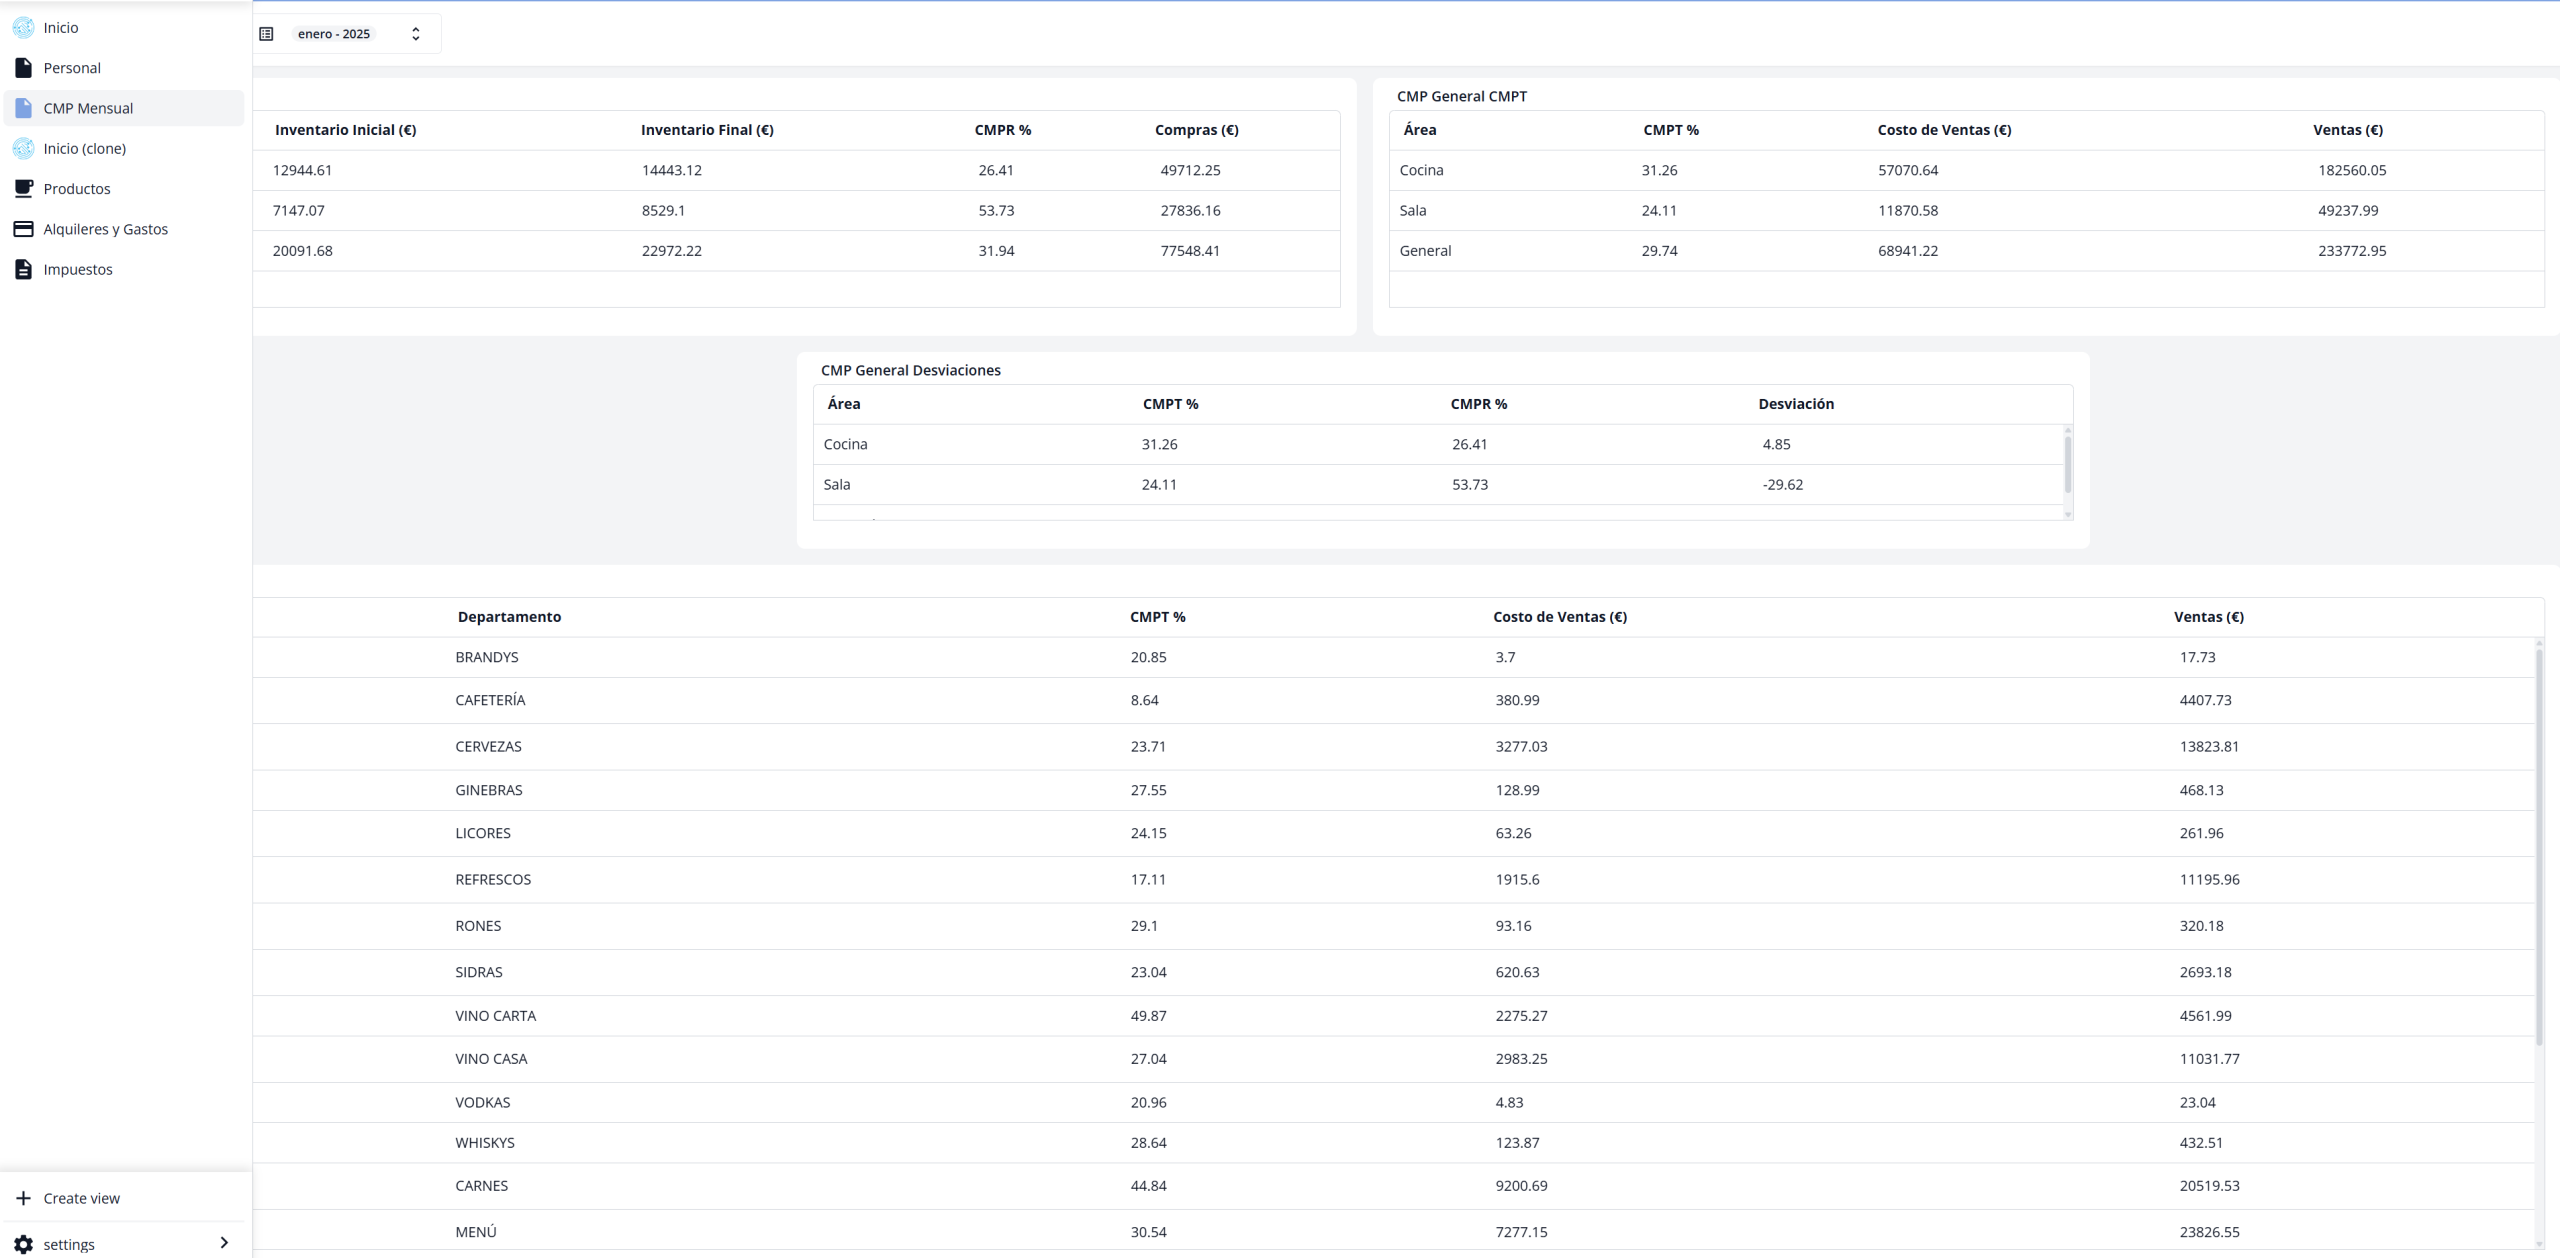Click the settings gear icon

[23, 1244]
